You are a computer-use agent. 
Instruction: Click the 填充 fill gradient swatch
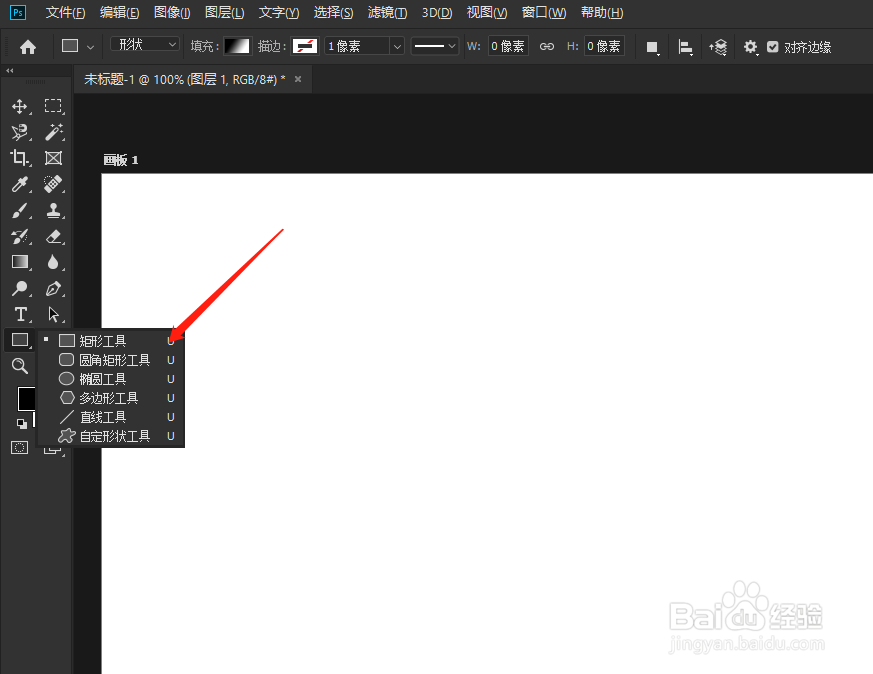pyautogui.click(x=237, y=46)
